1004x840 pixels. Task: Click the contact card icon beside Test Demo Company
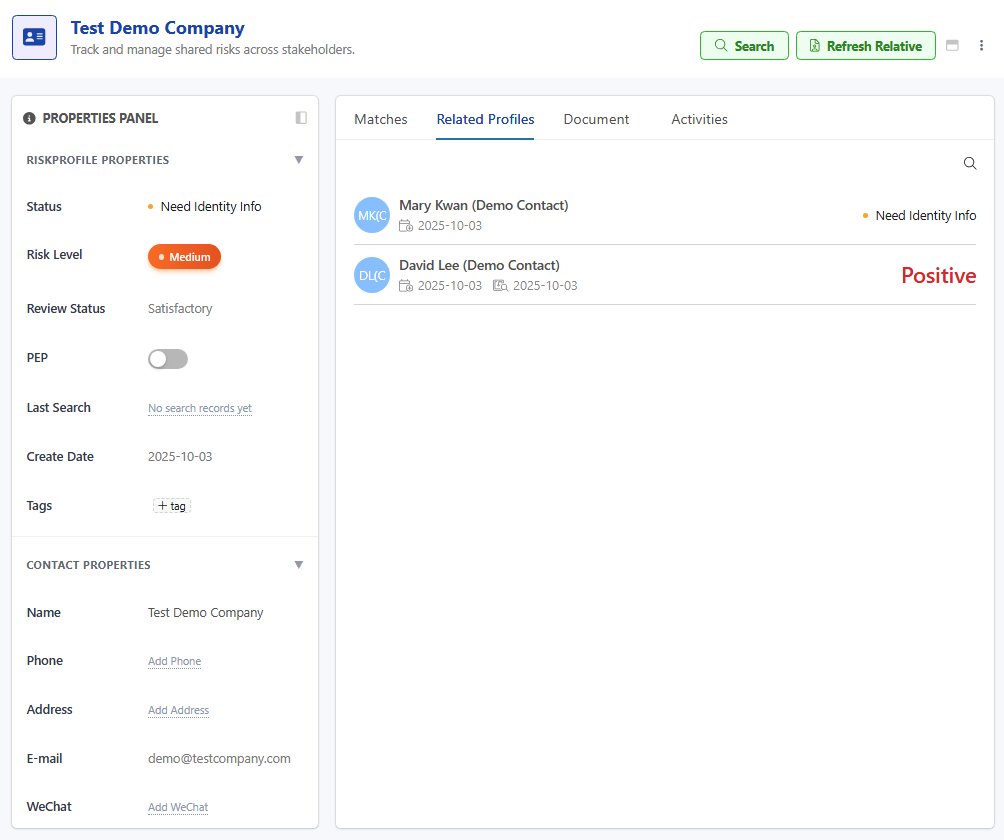pos(35,37)
